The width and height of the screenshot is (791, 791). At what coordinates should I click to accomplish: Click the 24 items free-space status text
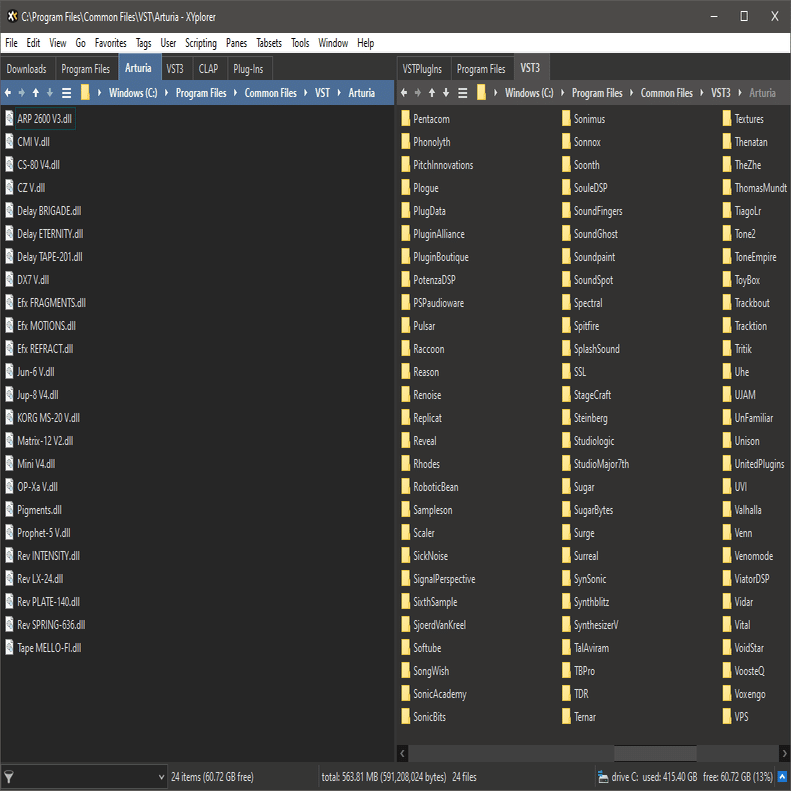[x=212, y=777]
